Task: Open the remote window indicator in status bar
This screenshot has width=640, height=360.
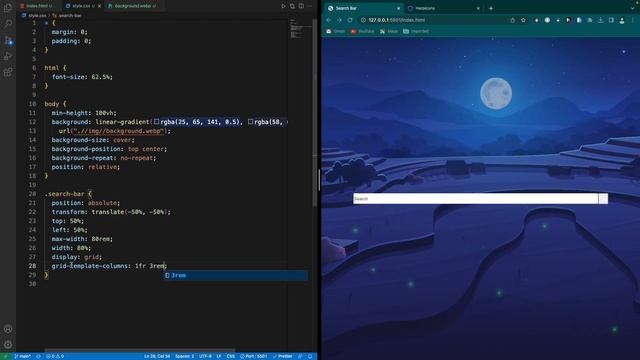Action: [x=5, y=356]
